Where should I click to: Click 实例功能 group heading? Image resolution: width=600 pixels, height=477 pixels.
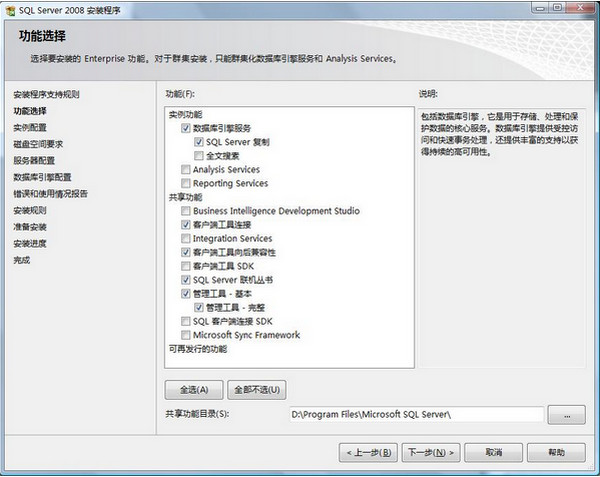click(x=186, y=114)
